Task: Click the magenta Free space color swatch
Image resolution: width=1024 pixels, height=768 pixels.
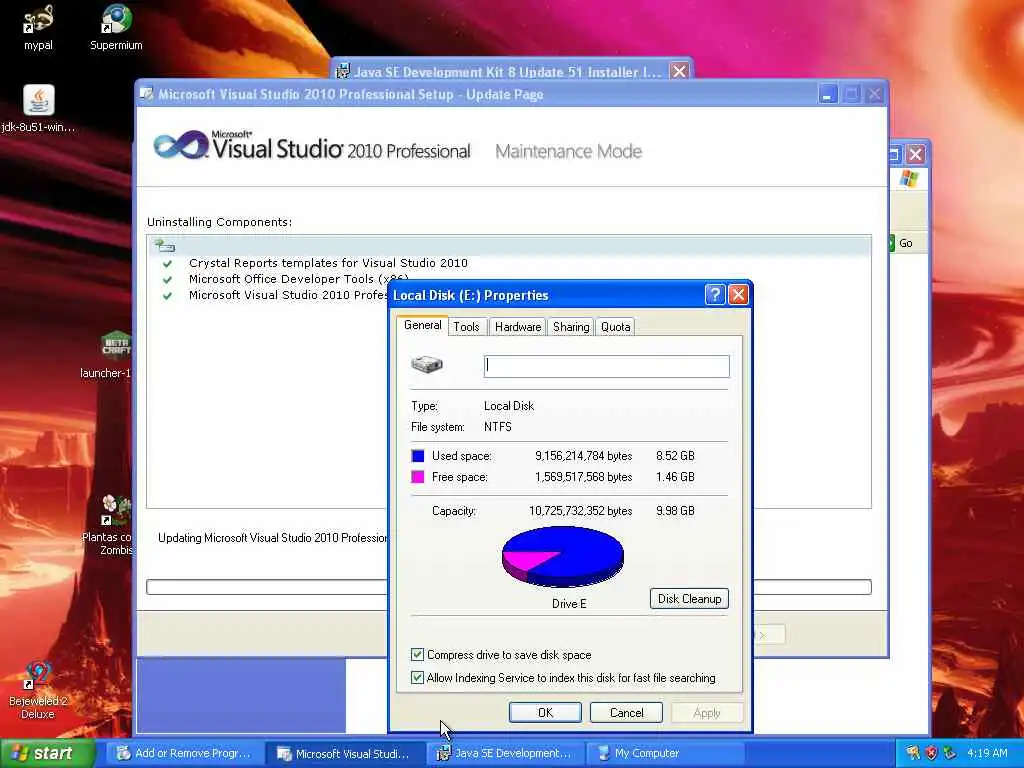Action: click(418, 477)
